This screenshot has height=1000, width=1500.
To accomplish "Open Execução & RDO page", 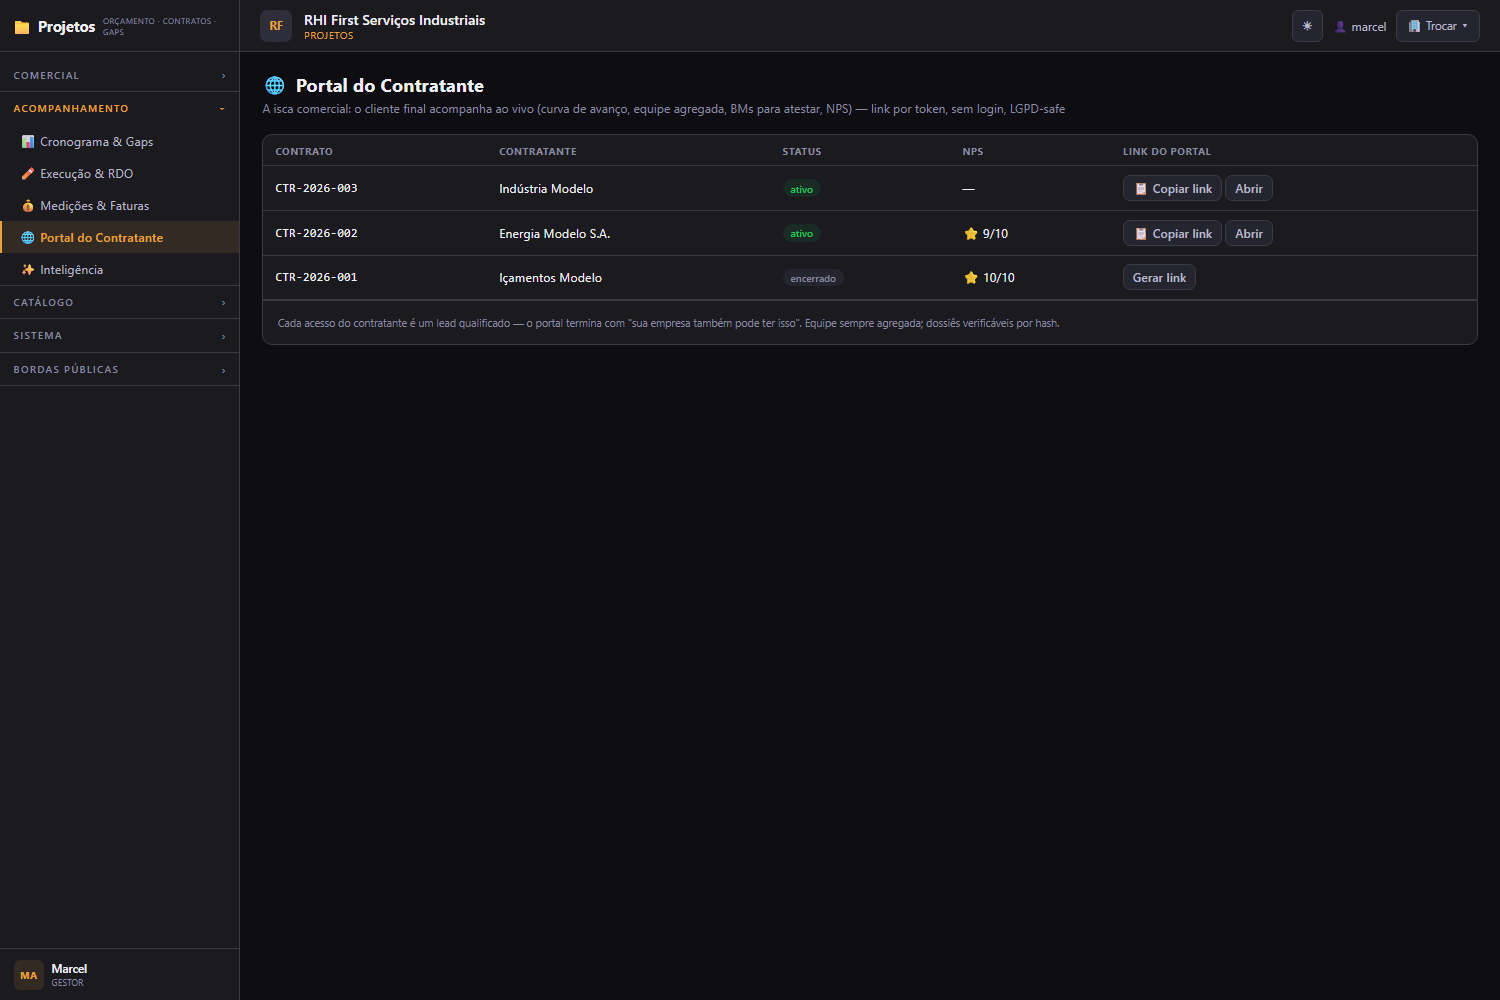I will (x=119, y=174).
